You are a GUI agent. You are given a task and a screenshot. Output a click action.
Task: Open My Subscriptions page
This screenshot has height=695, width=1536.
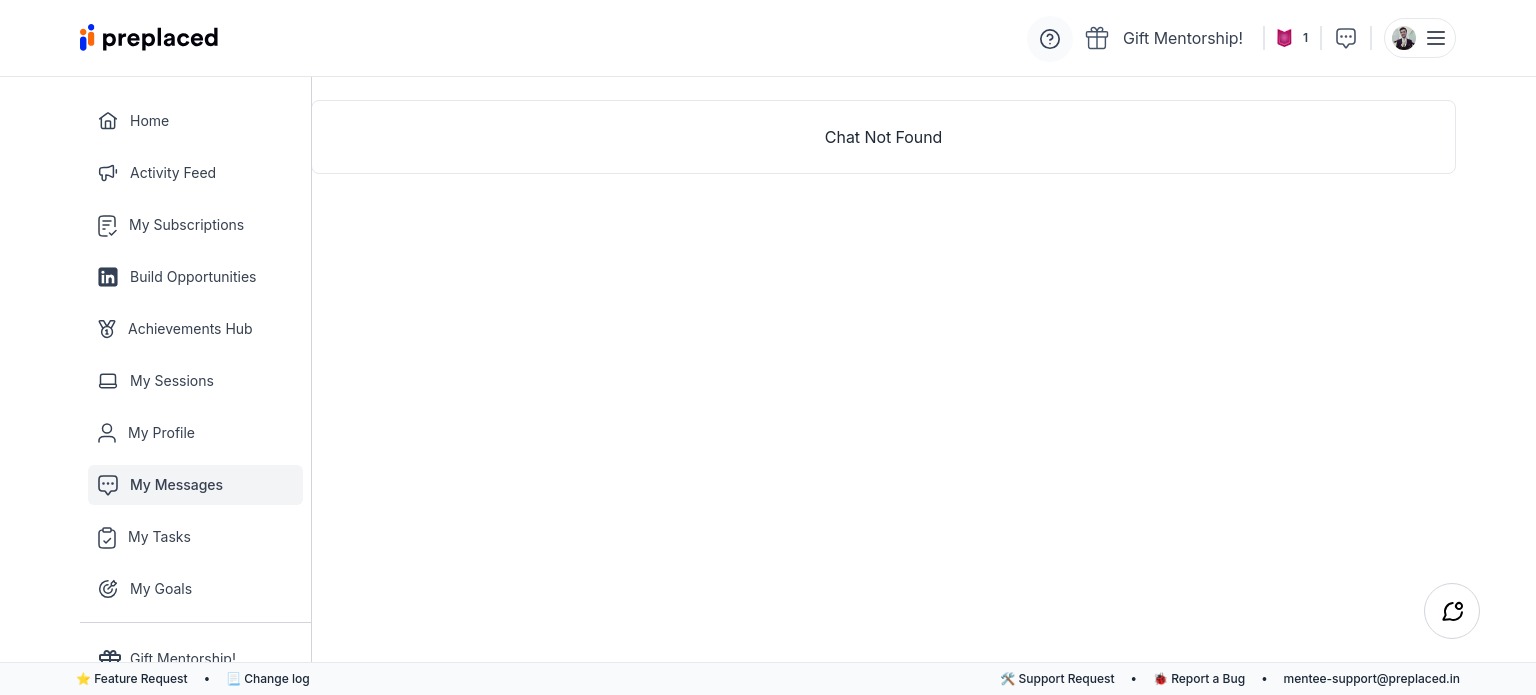click(186, 225)
